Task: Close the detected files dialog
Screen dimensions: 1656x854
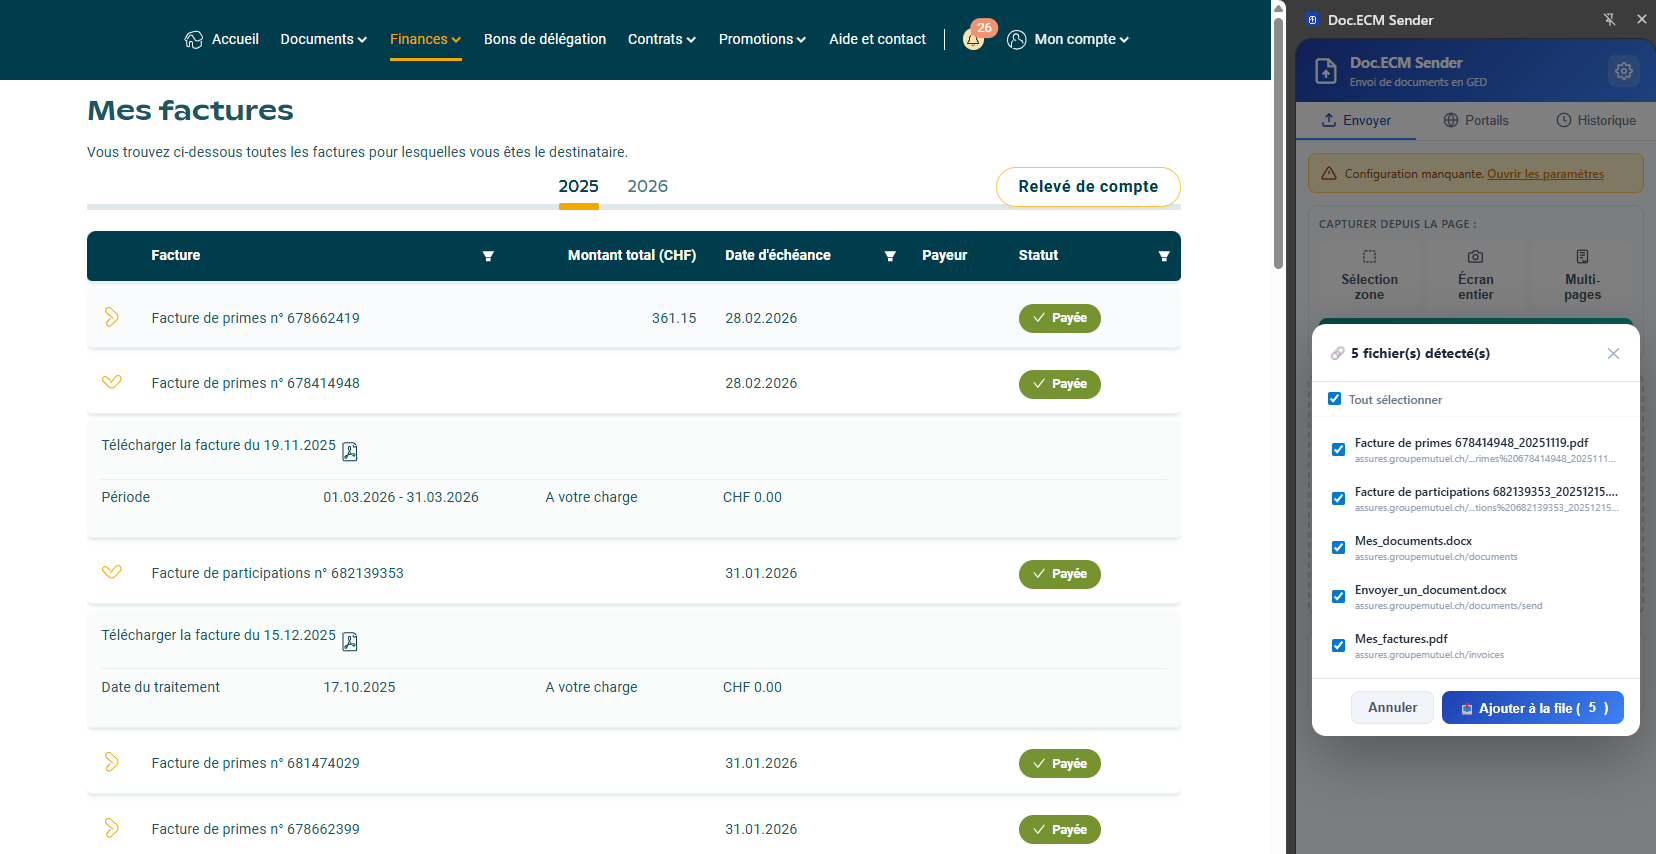Action: pyautogui.click(x=1612, y=353)
